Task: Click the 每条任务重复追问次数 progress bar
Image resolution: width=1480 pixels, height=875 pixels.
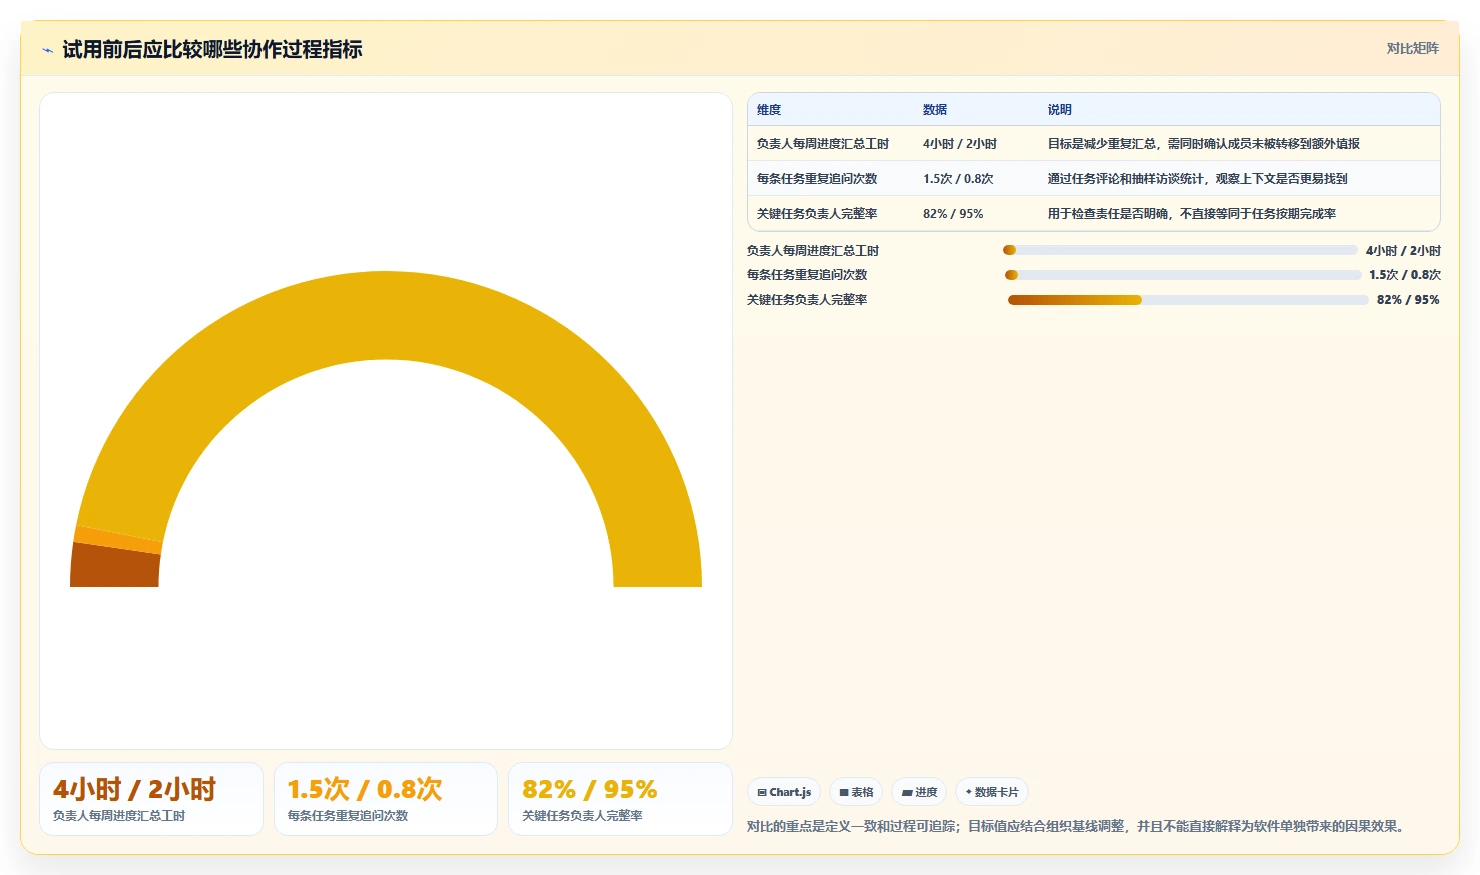Action: (1183, 275)
